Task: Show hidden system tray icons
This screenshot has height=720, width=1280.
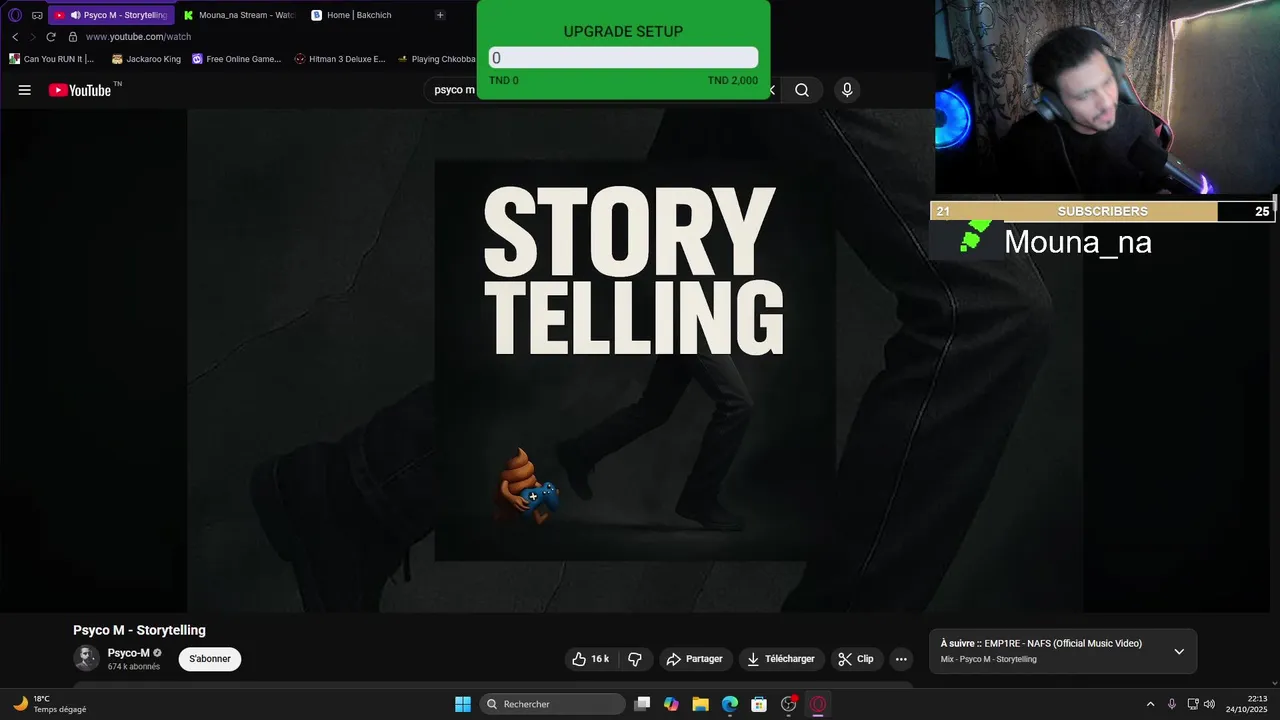Action: coord(1150,704)
